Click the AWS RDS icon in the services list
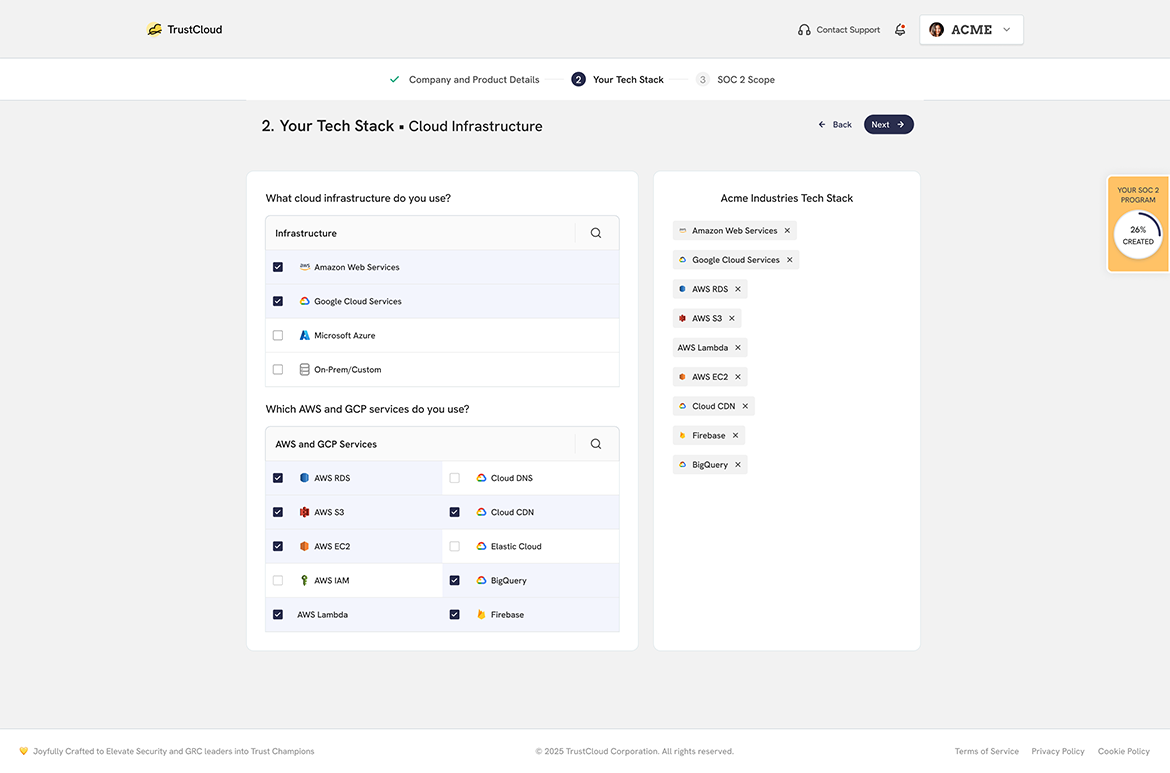The height and width of the screenshot is (773, 1170). (304, 478)
